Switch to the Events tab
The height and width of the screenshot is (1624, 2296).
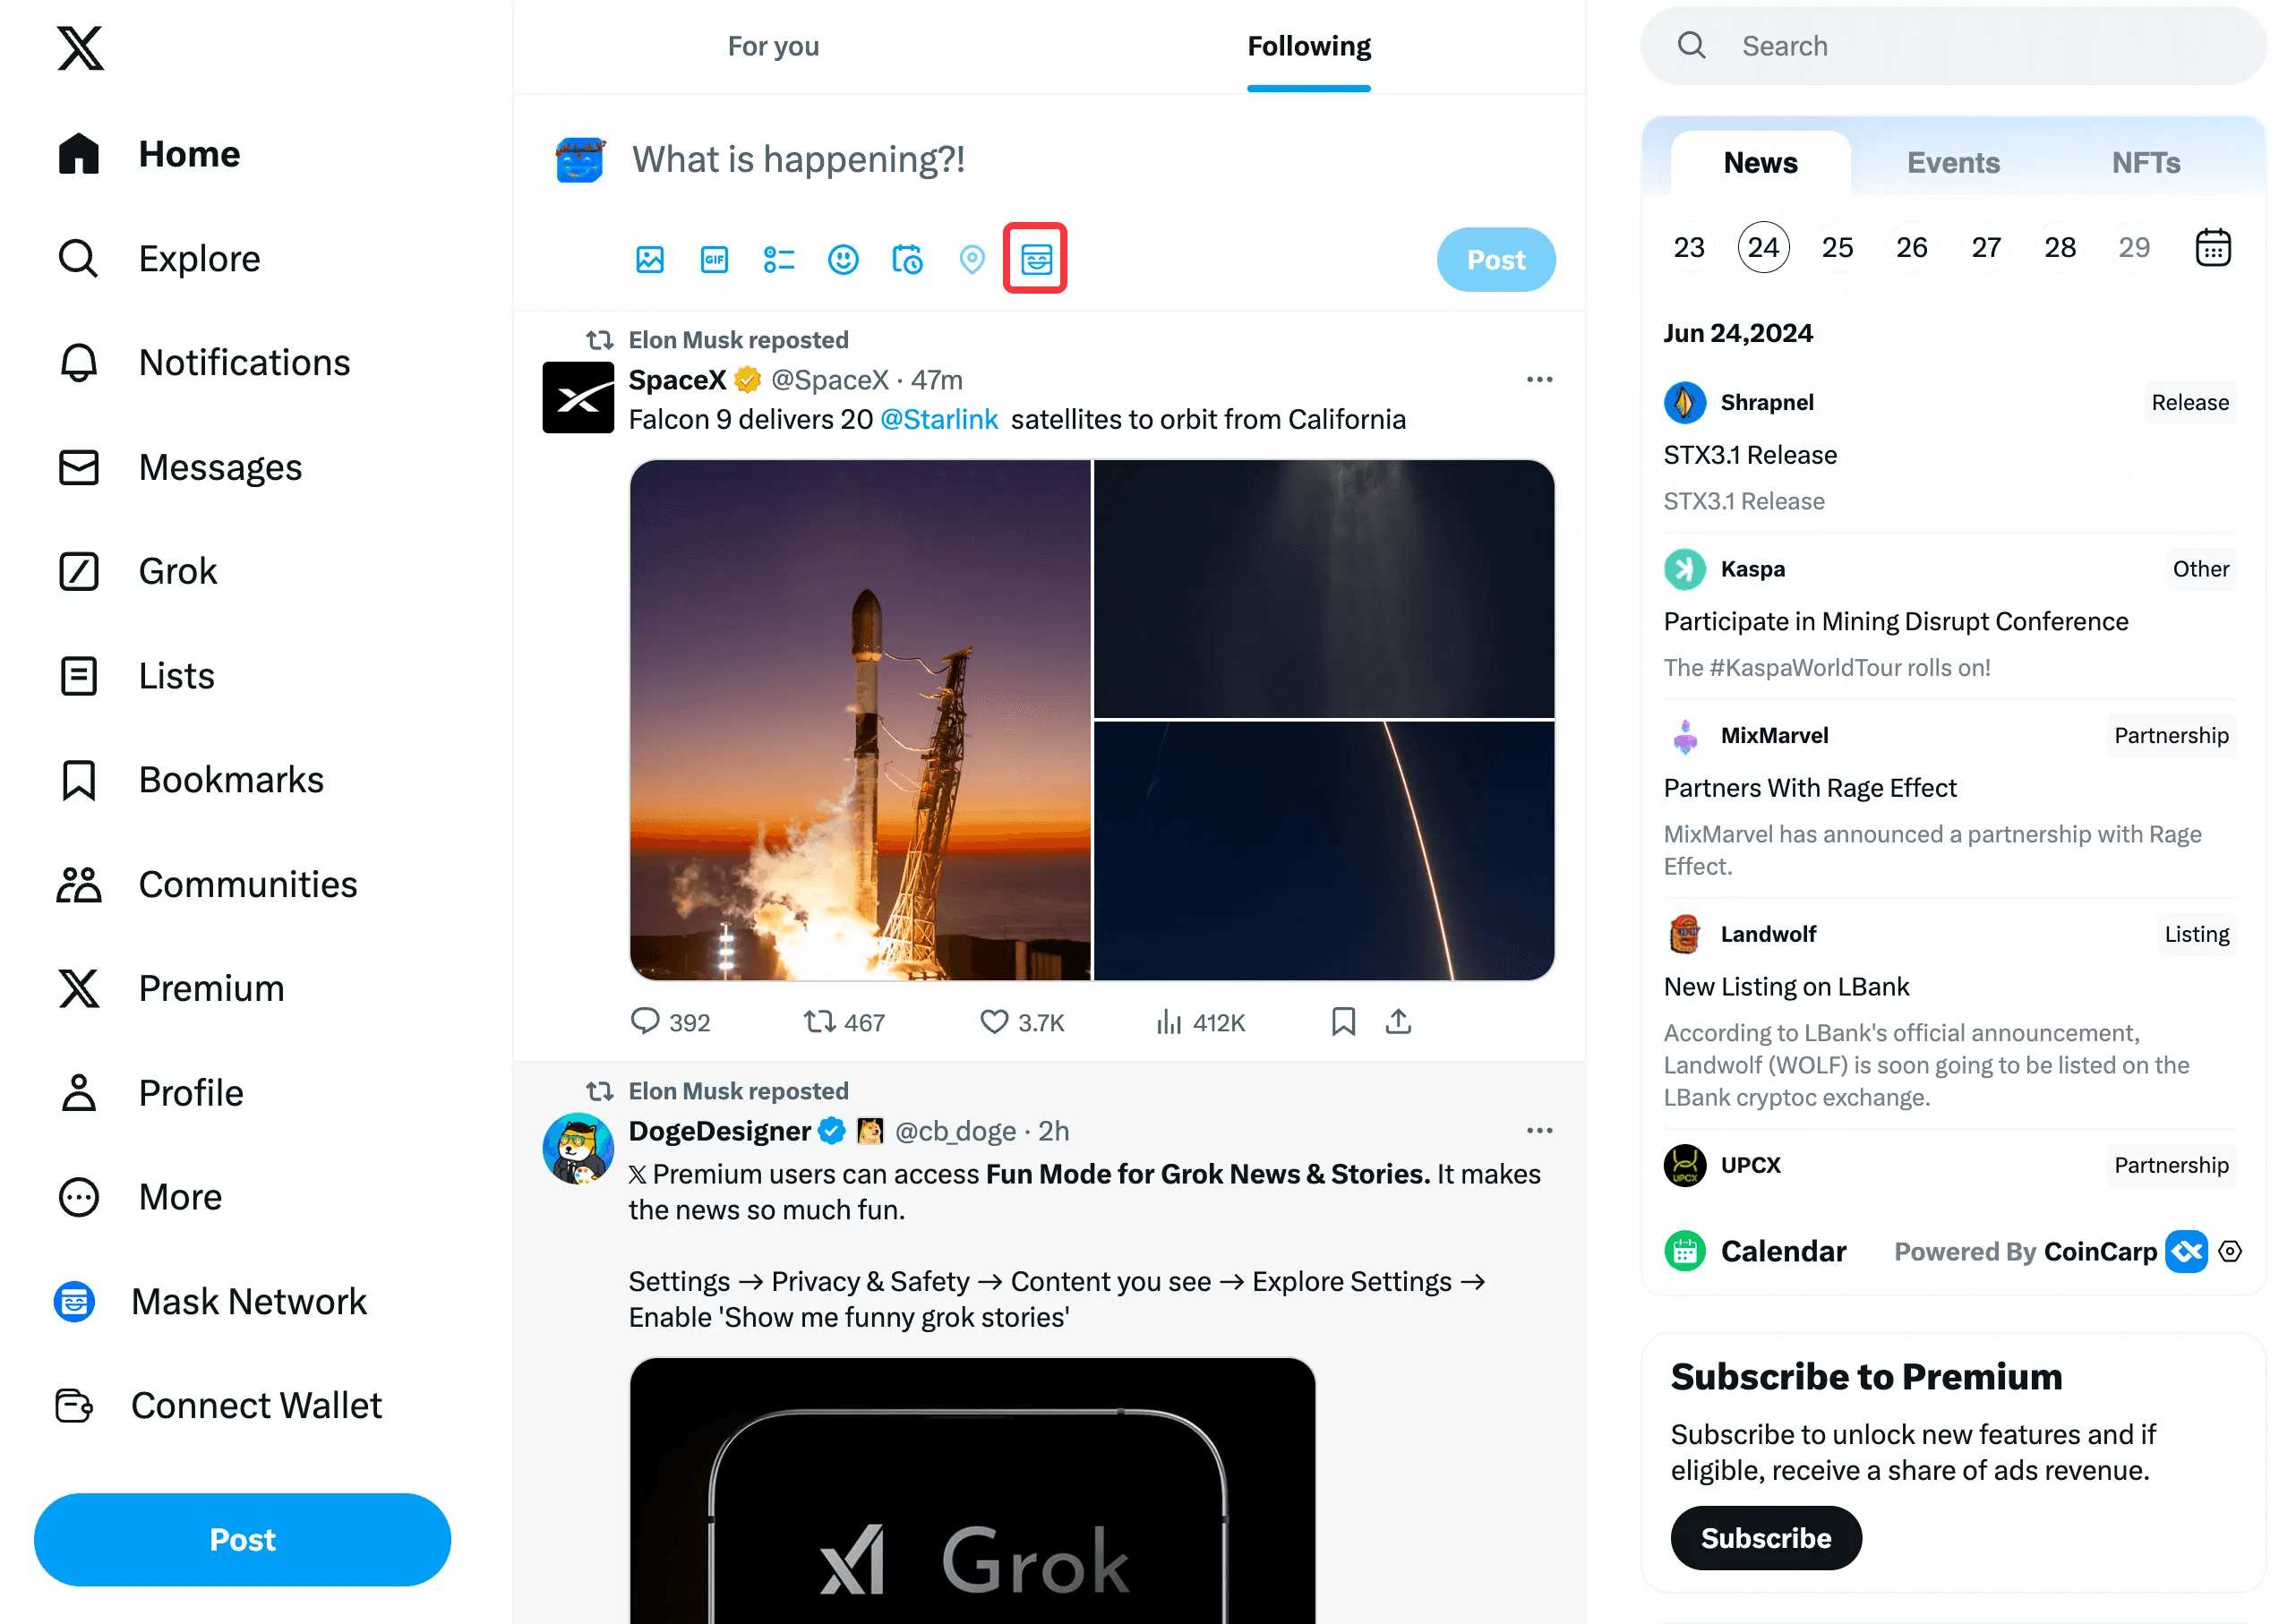coord(1952,162)
